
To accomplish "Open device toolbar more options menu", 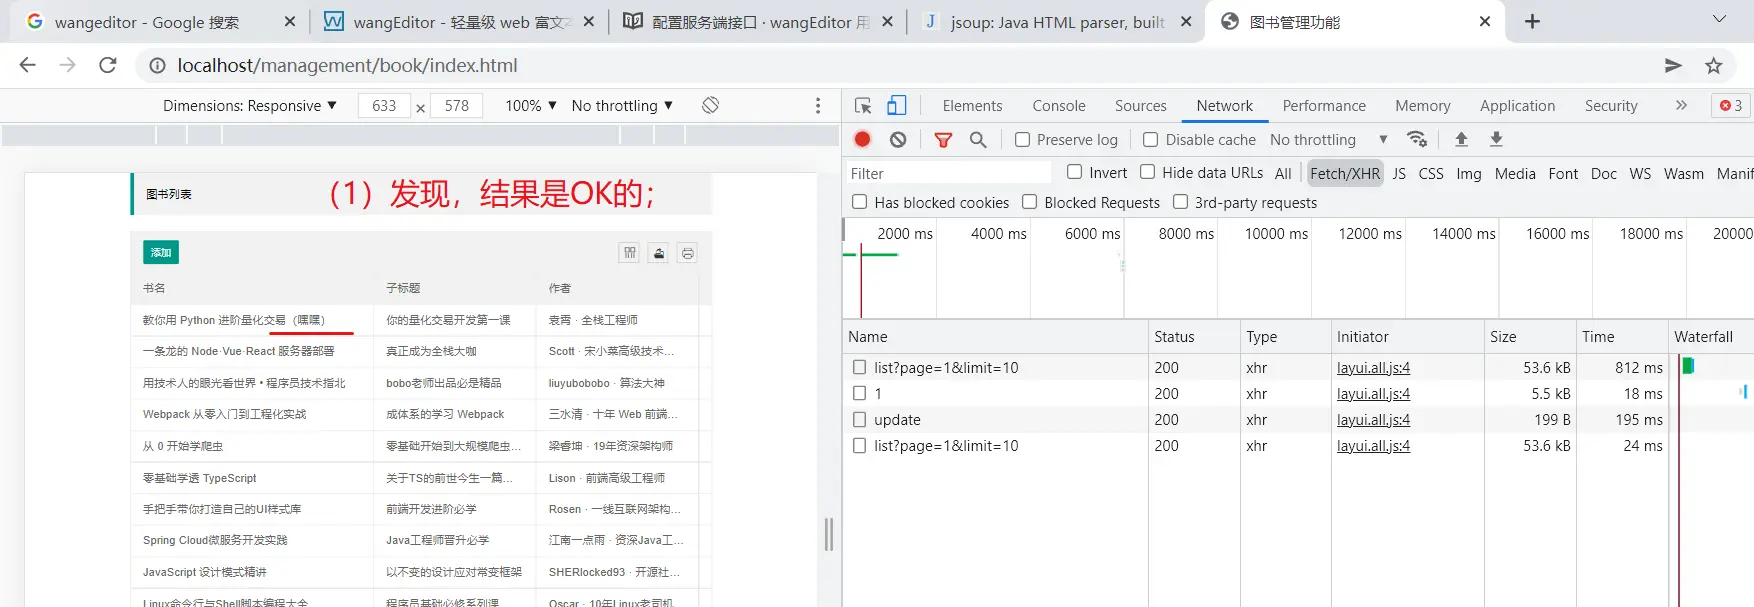I will (x=818, y=105).
